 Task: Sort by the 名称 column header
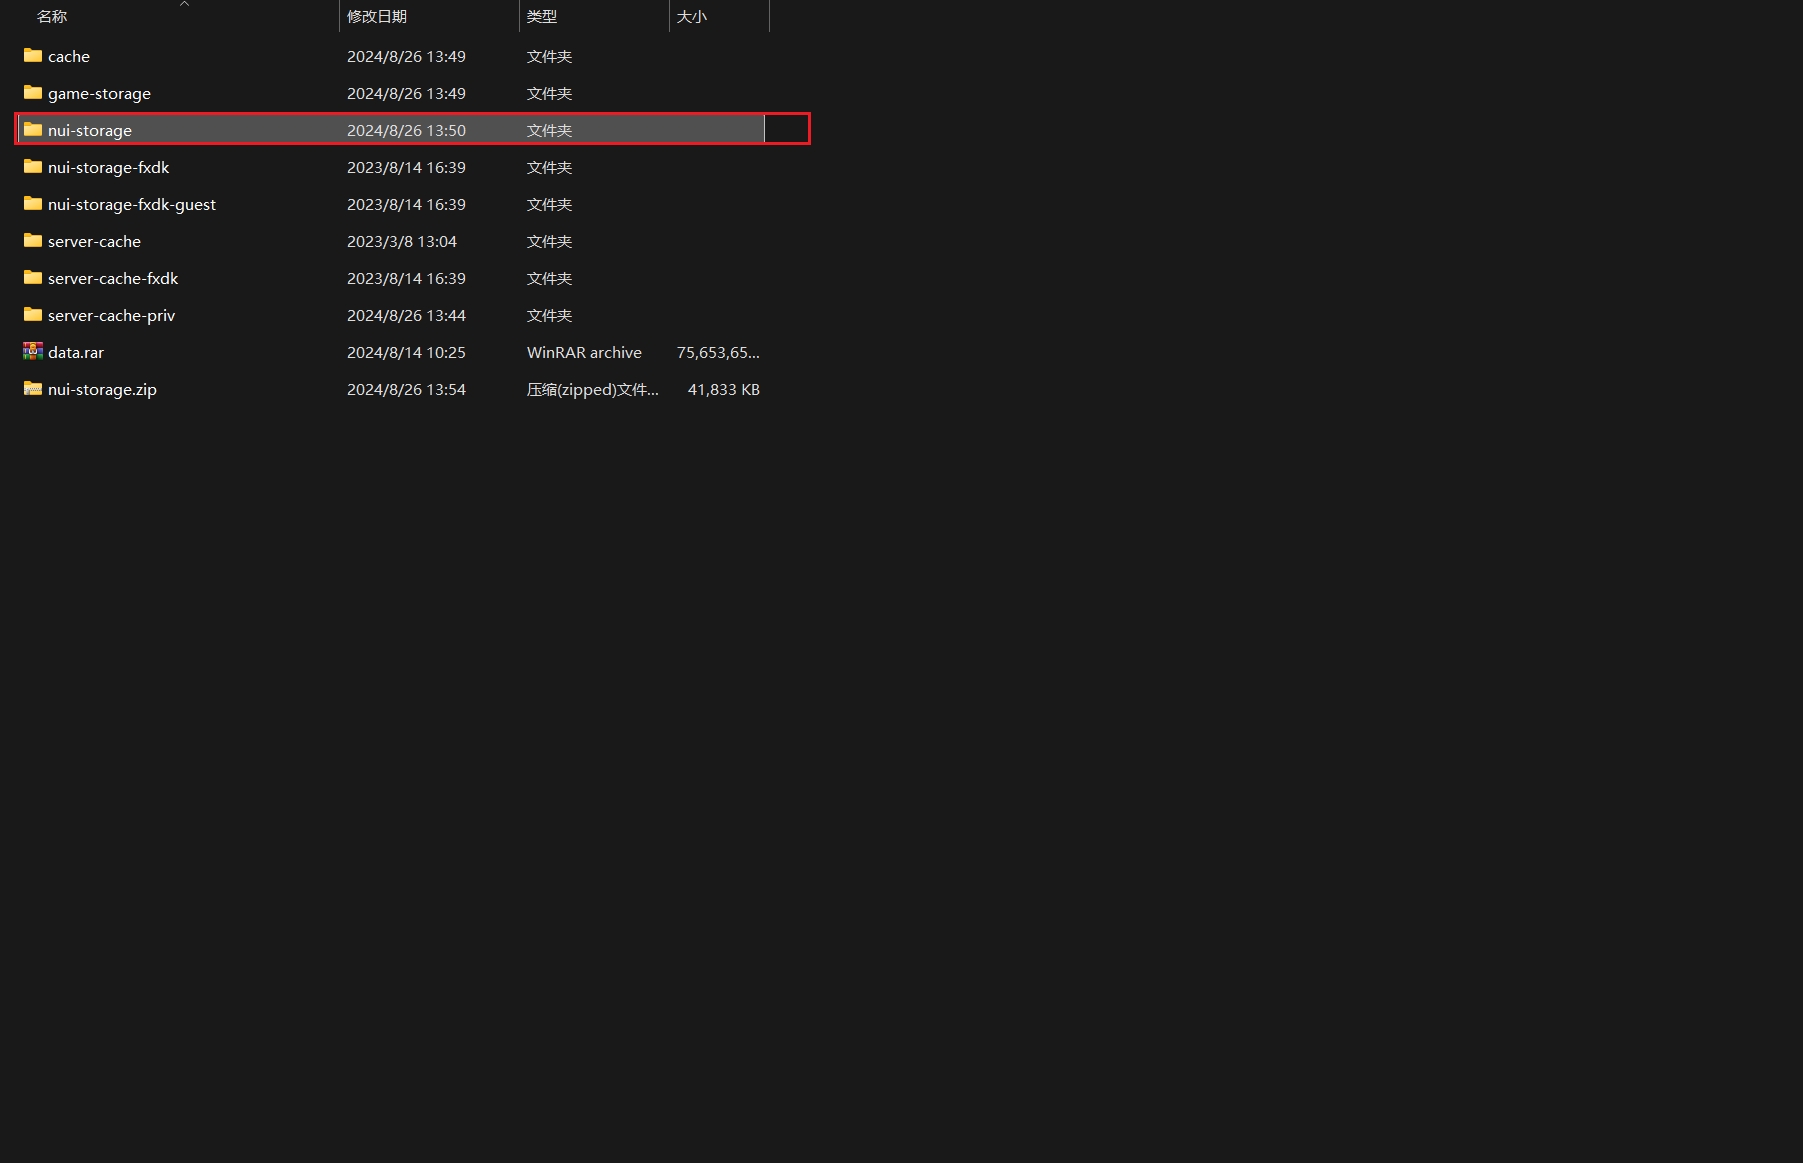[x=52, y=17]
